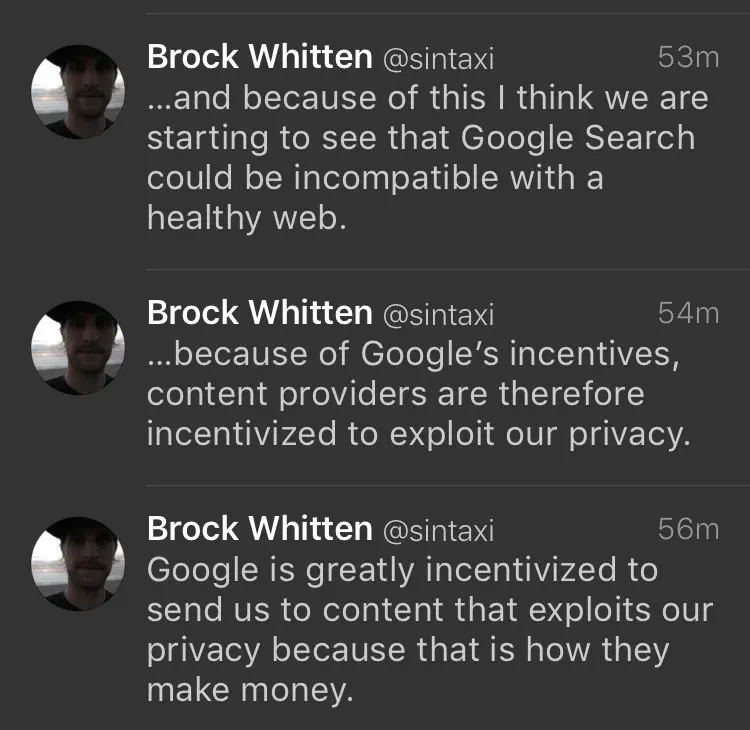Image resolution: width=750 pixels, height=730 pixels.
Task: Select the Brock Whitten name on the 56m tweet
Action: [259, 528]
